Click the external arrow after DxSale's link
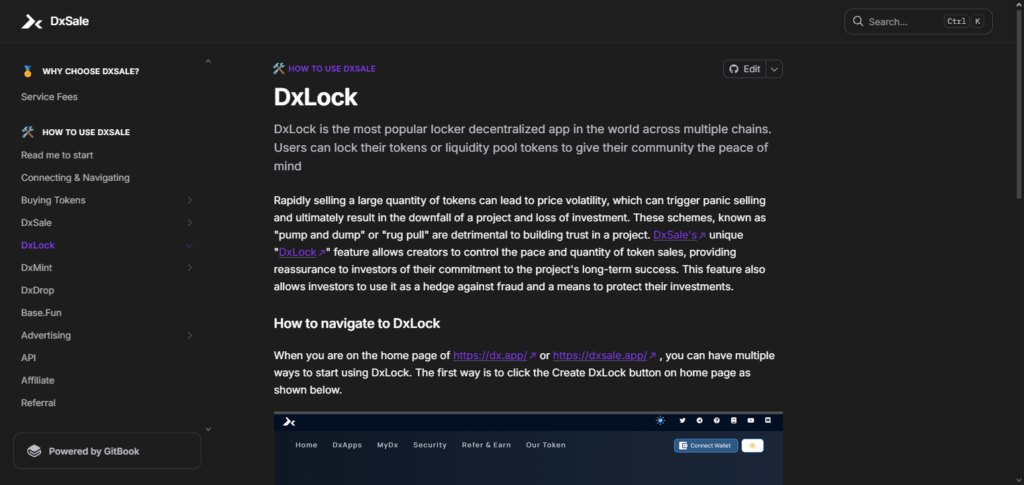The height and width of the screenshot is (485, 1024). click(702, 235)
